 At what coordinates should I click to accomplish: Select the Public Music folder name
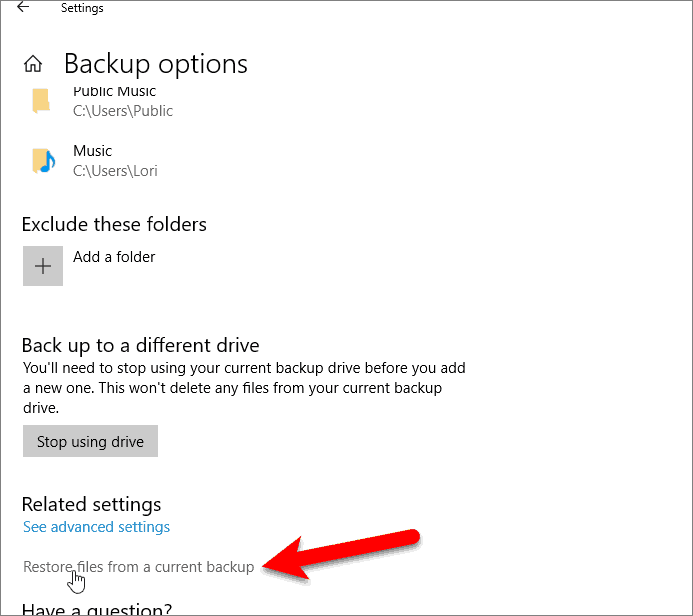(x=114, y=92)
